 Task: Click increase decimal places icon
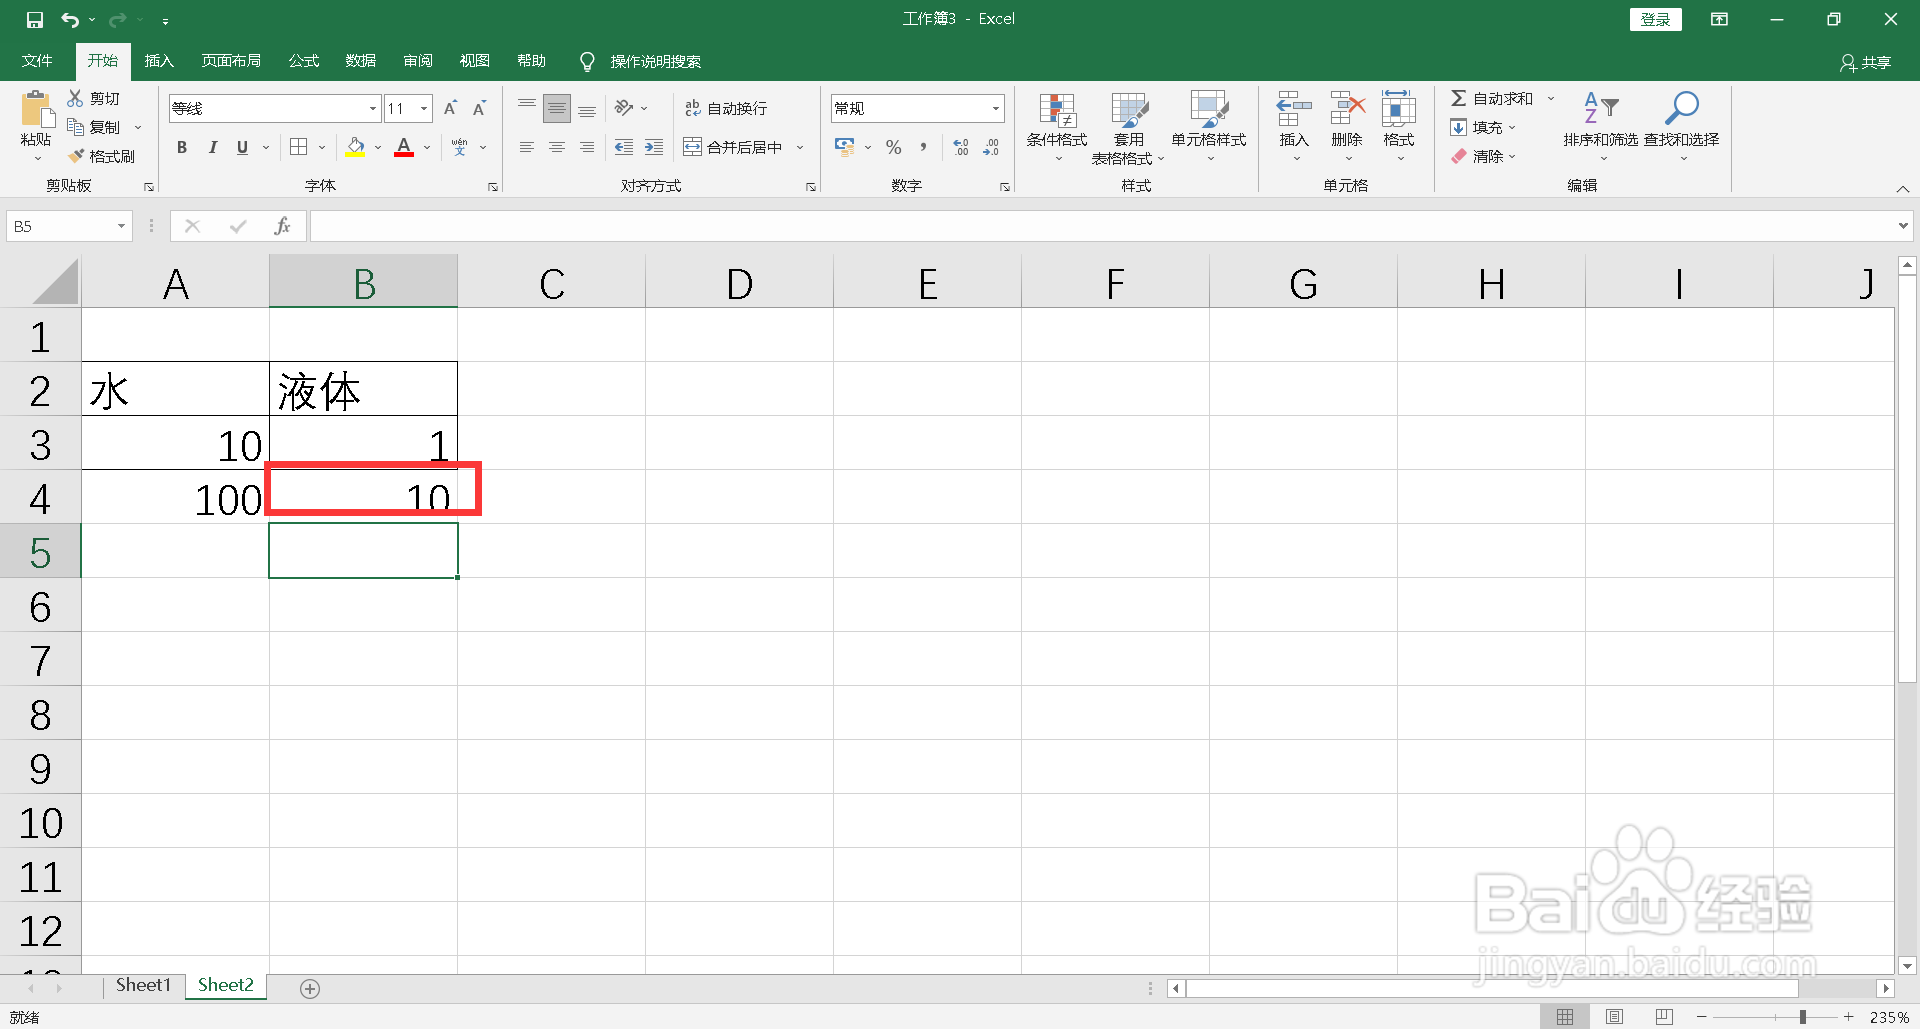click(x=961, y=147)
